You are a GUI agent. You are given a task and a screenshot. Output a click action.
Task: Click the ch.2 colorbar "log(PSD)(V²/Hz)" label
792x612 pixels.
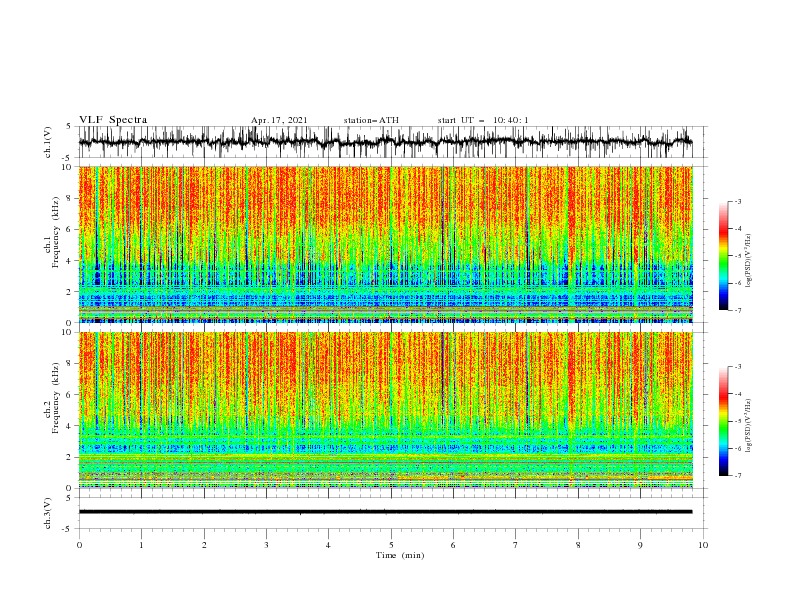749,426
